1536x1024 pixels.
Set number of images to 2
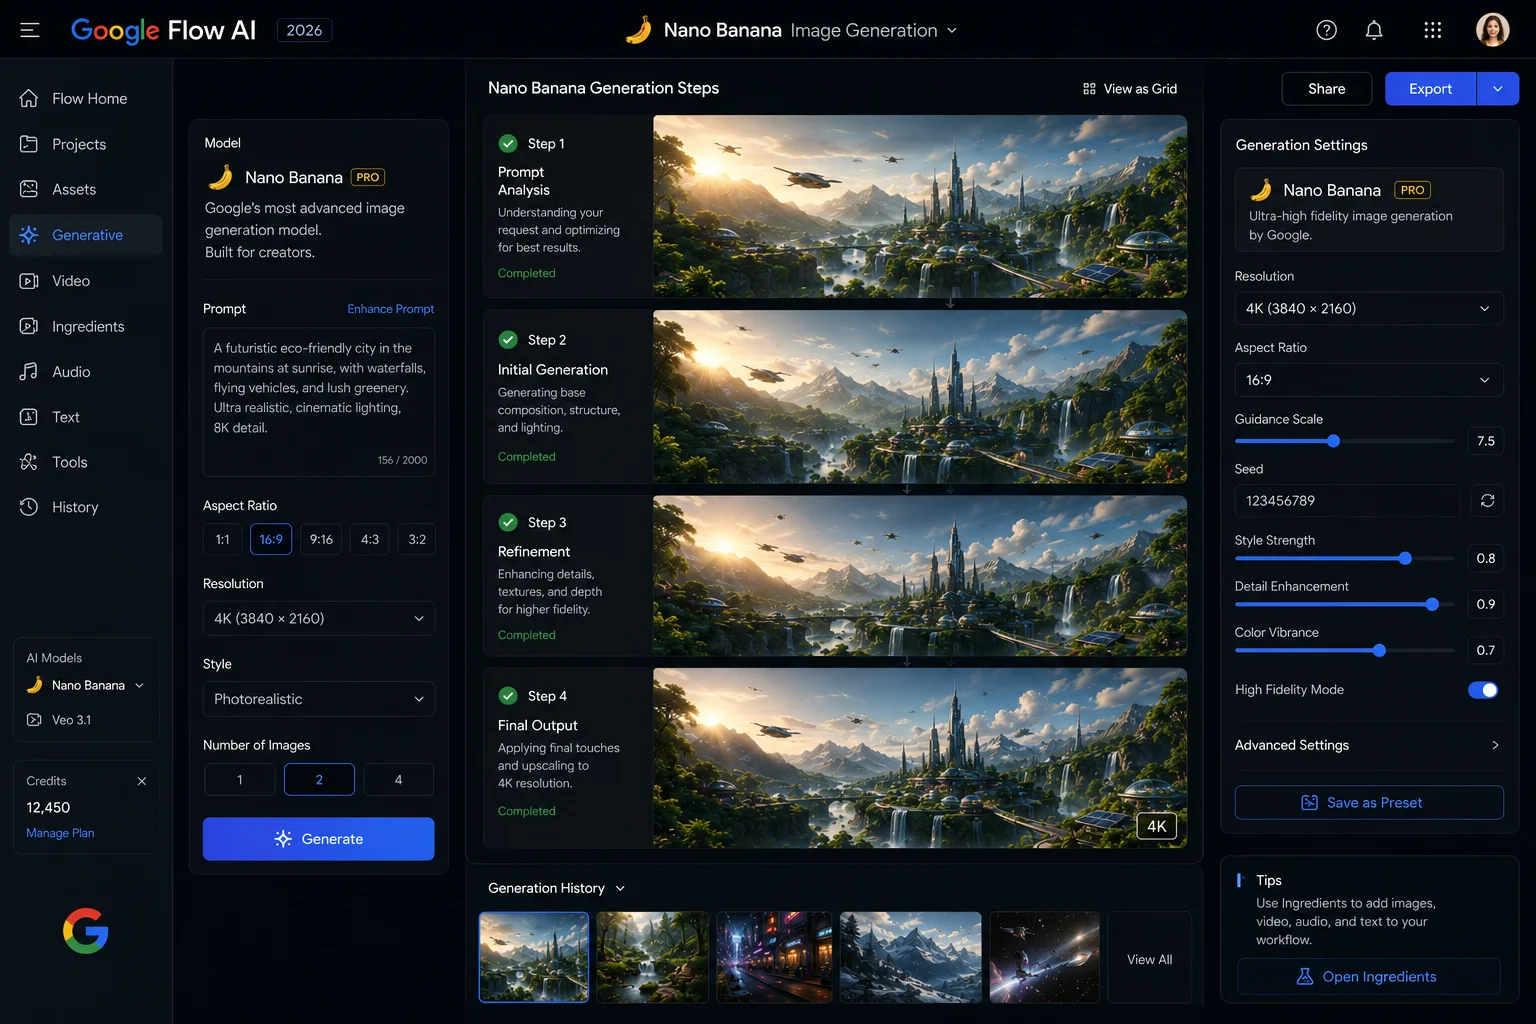pos(319,779)
